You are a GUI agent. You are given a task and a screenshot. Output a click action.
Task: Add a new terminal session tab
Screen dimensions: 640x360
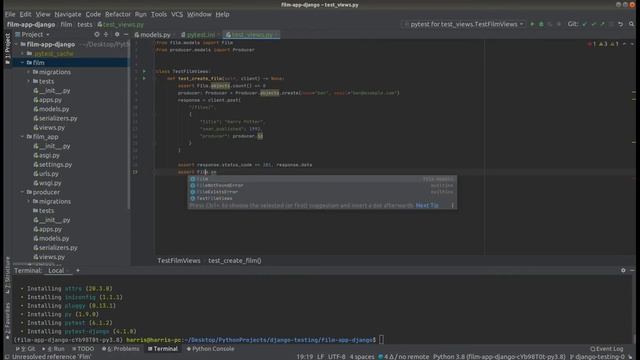78,270
